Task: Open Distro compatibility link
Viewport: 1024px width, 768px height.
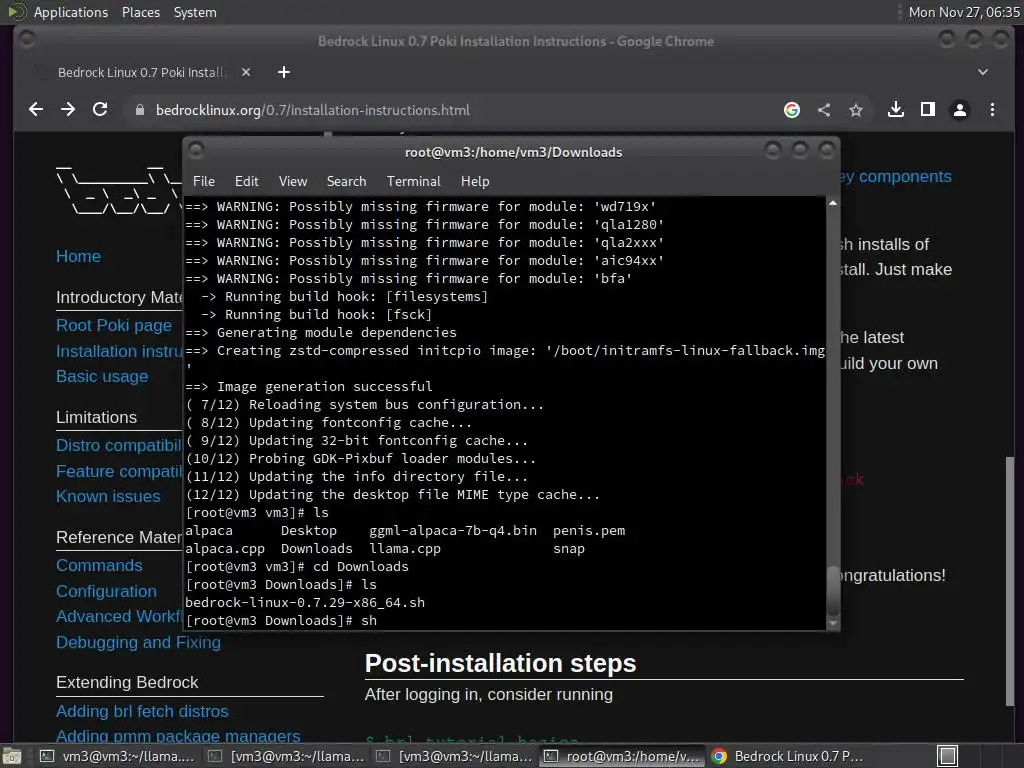Action: [119, 445]
